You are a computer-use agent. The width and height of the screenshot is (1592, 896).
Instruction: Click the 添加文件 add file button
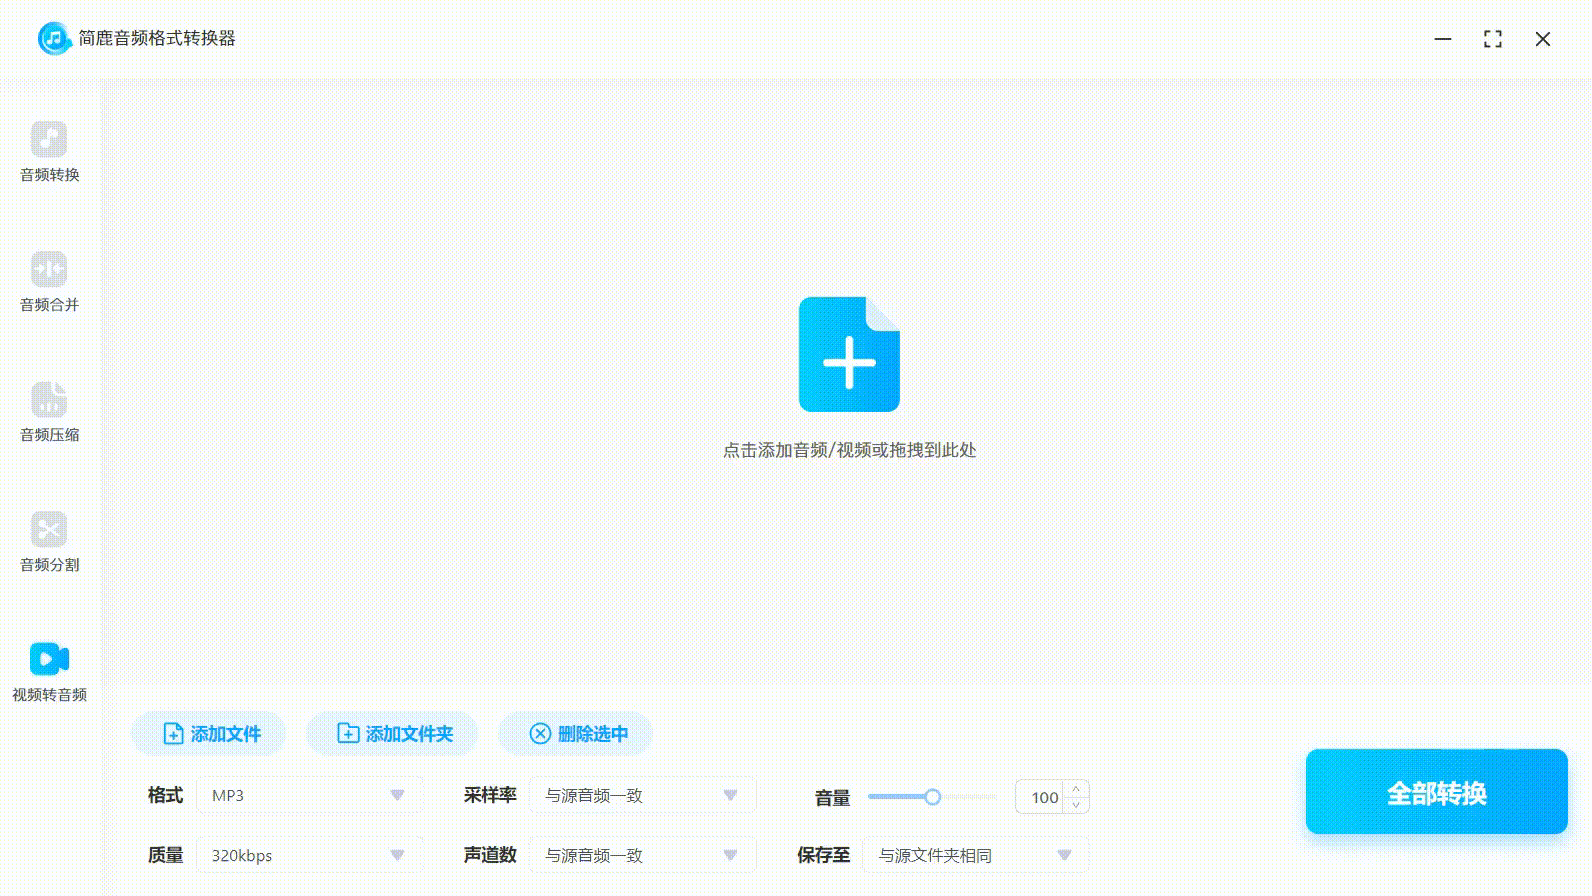pos(209,734)
